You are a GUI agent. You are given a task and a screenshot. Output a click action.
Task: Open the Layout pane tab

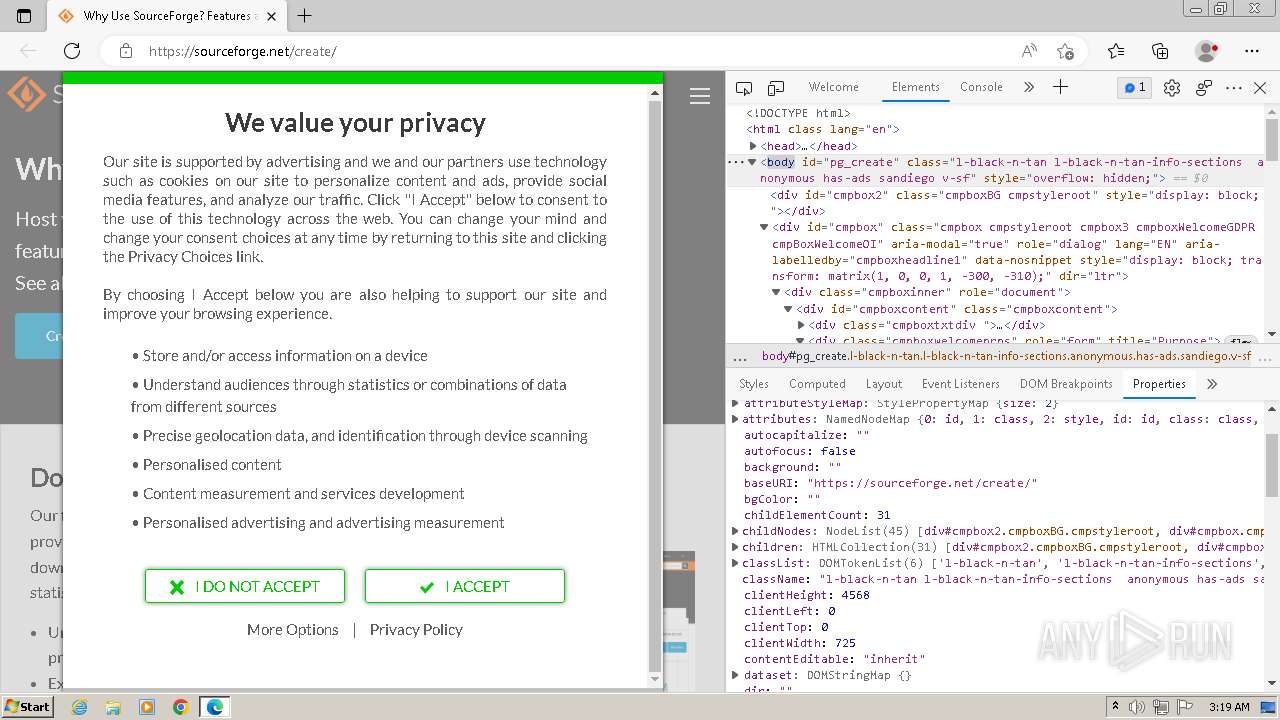[884, 384]
